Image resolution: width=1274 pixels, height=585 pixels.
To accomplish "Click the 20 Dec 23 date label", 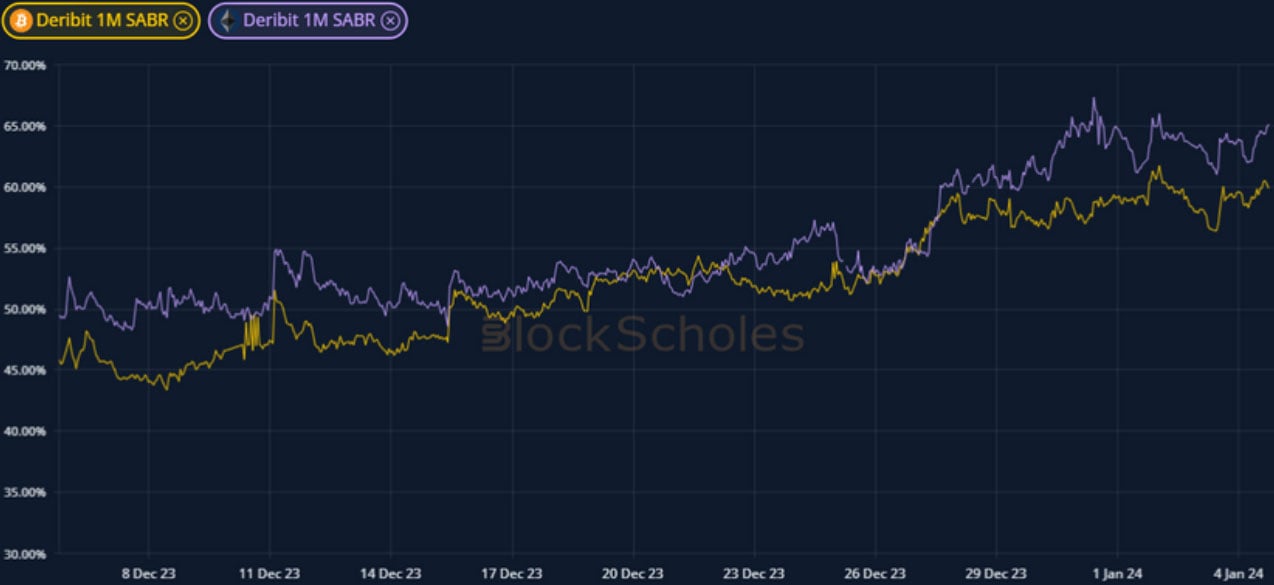I will click(x=633, y=573).
